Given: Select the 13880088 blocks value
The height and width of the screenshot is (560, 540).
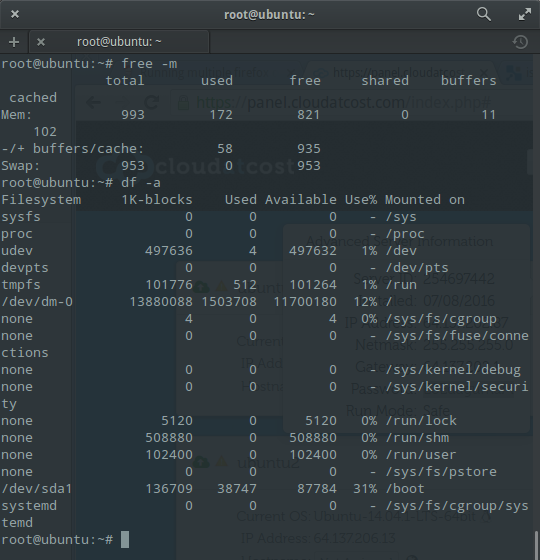Looking at the screenshot, I should (x=161, y=301).
